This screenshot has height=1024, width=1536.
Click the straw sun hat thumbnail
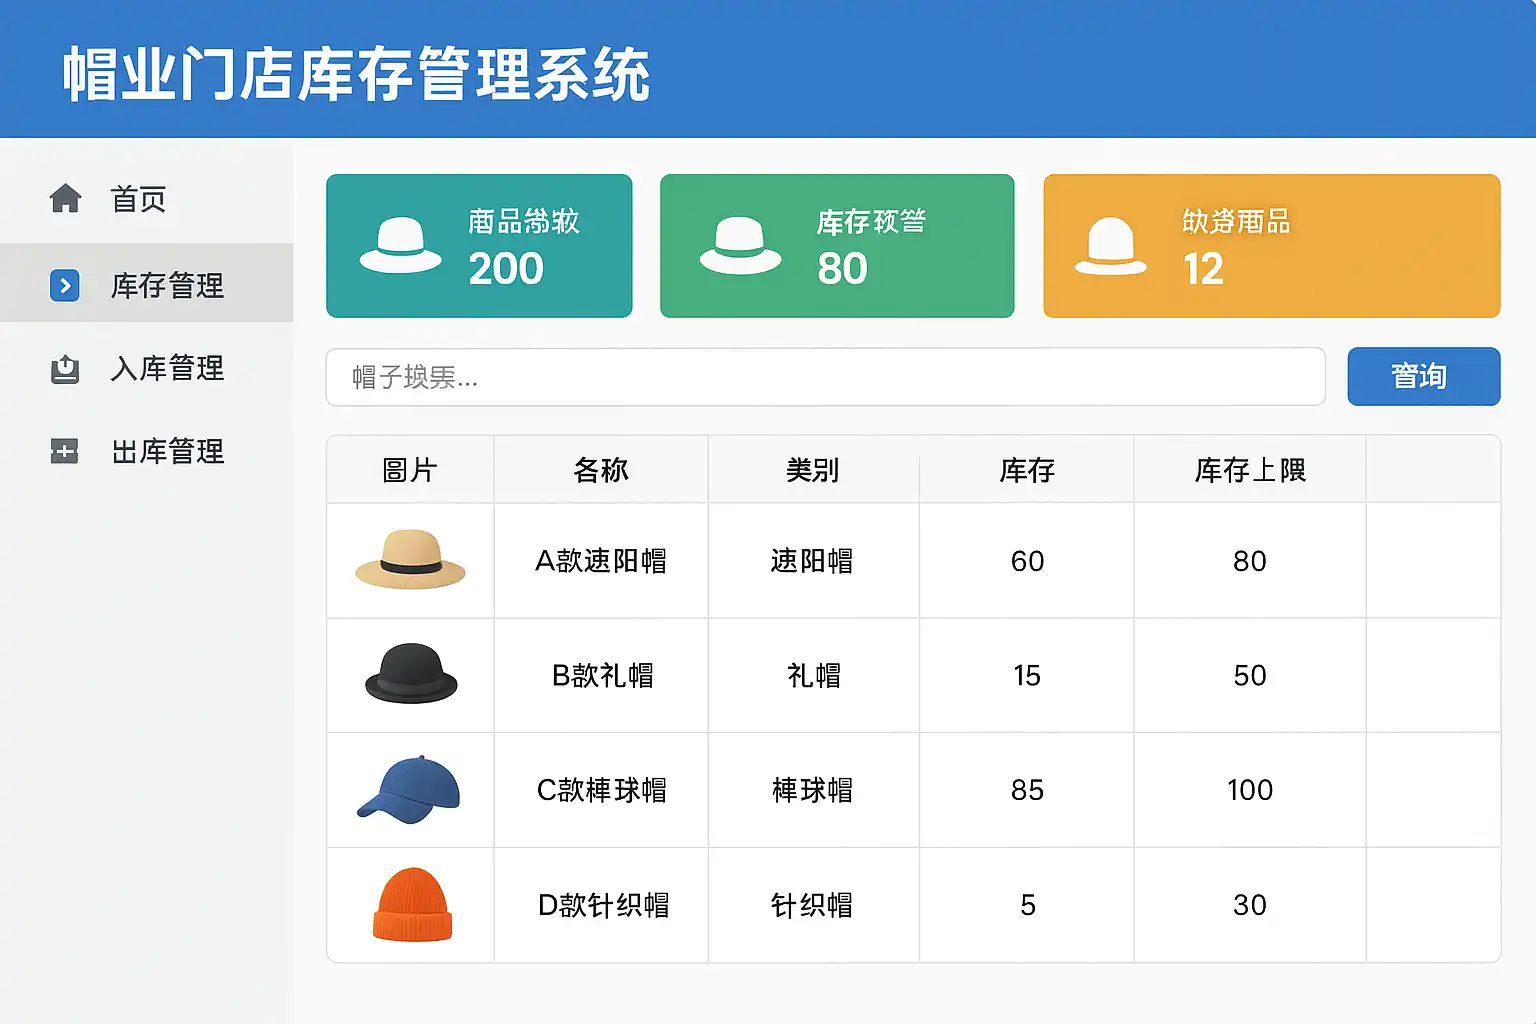pyautogui.click(x=410, y=560)
